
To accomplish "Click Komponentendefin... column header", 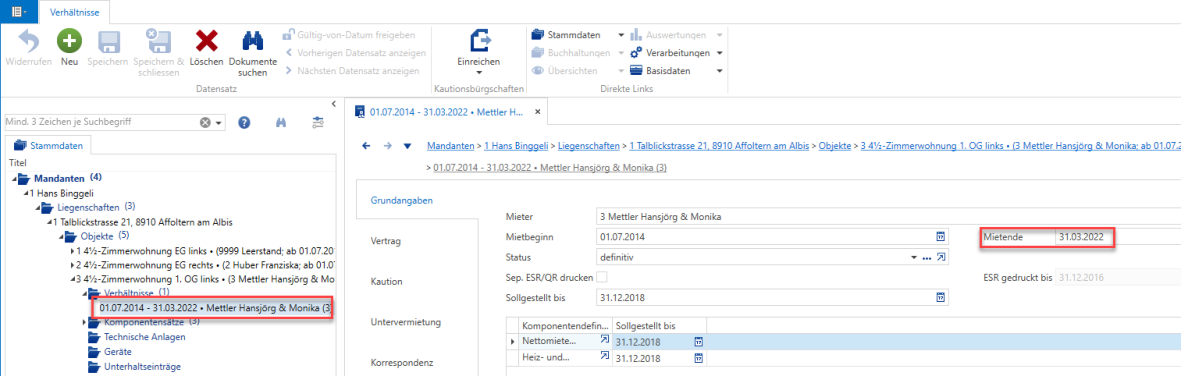I will point(565,325).
